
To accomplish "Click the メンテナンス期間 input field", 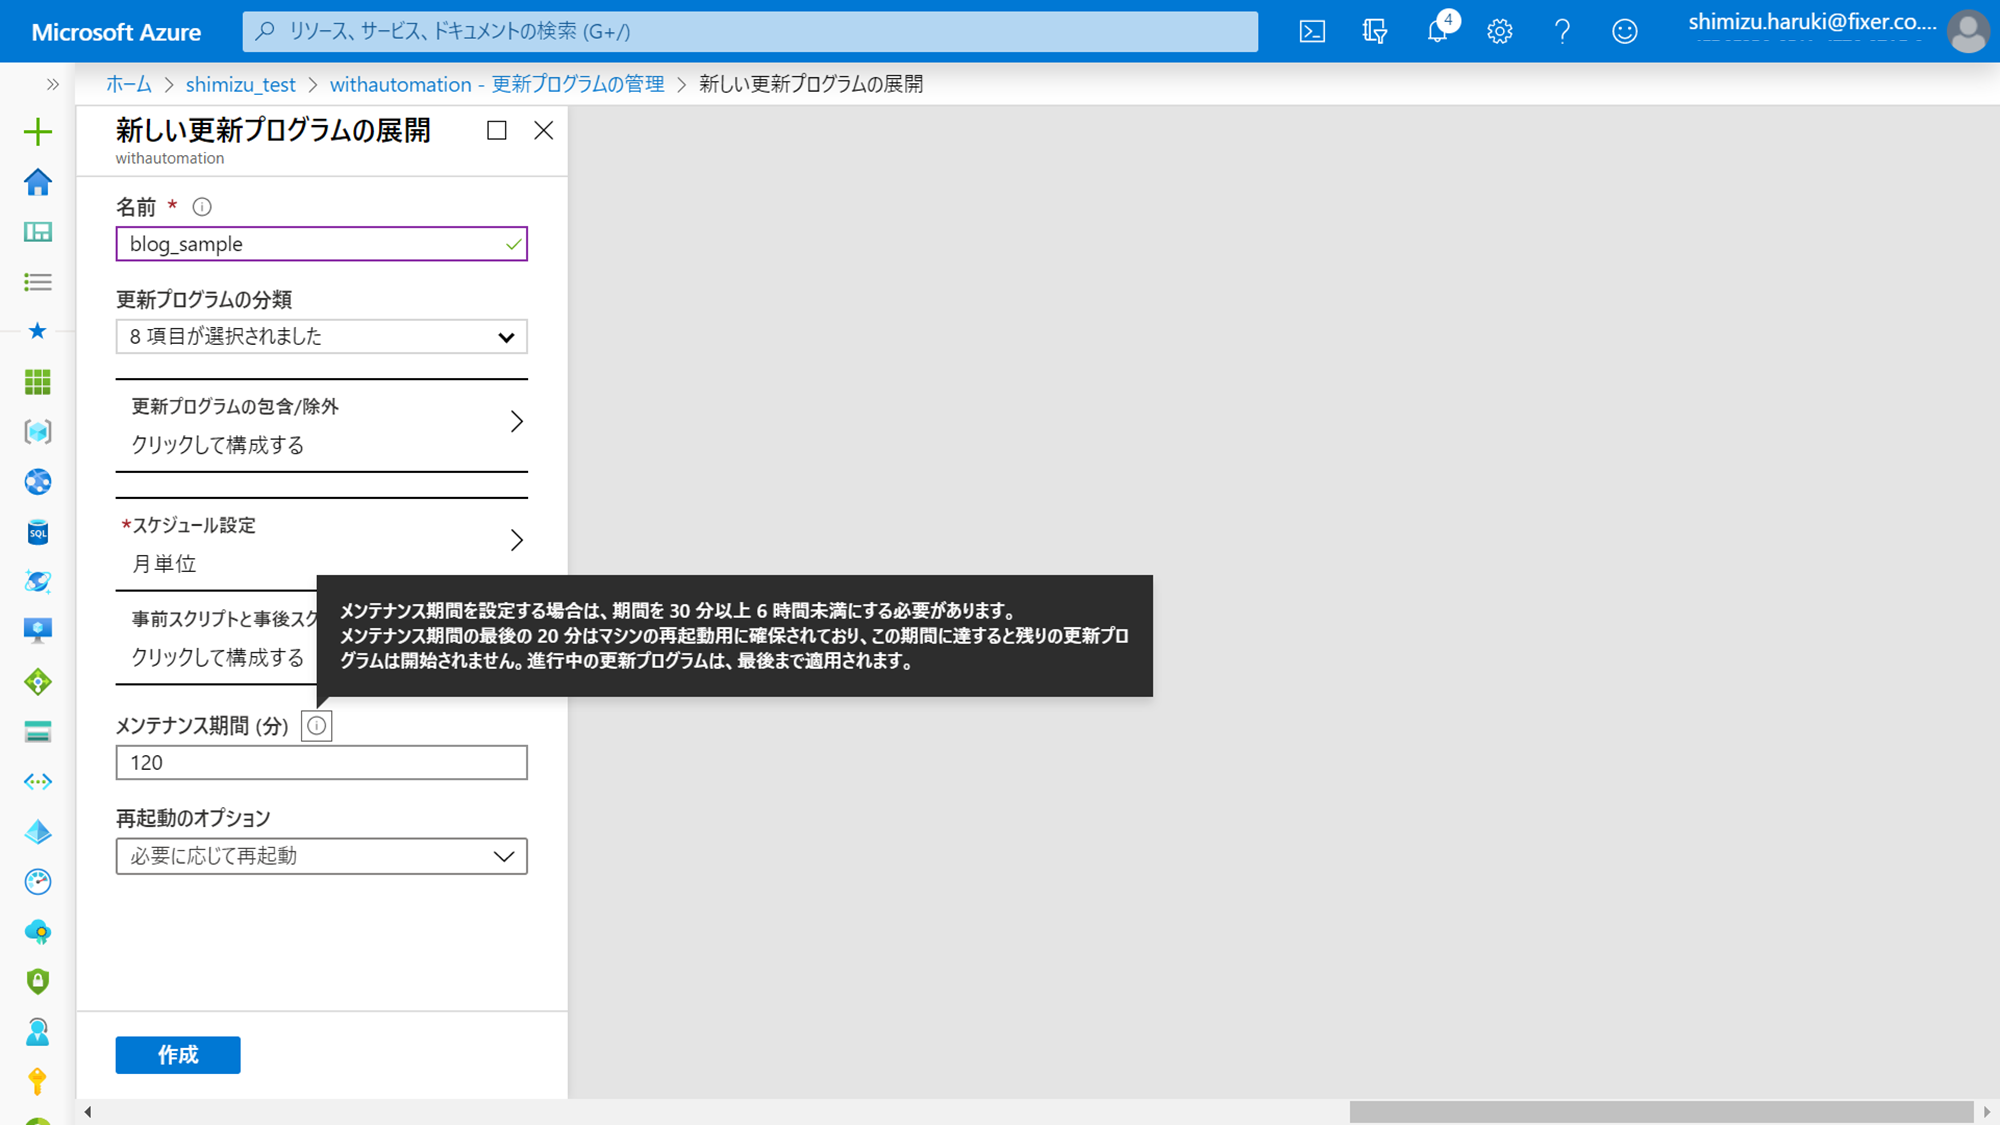I will point(321,763).
